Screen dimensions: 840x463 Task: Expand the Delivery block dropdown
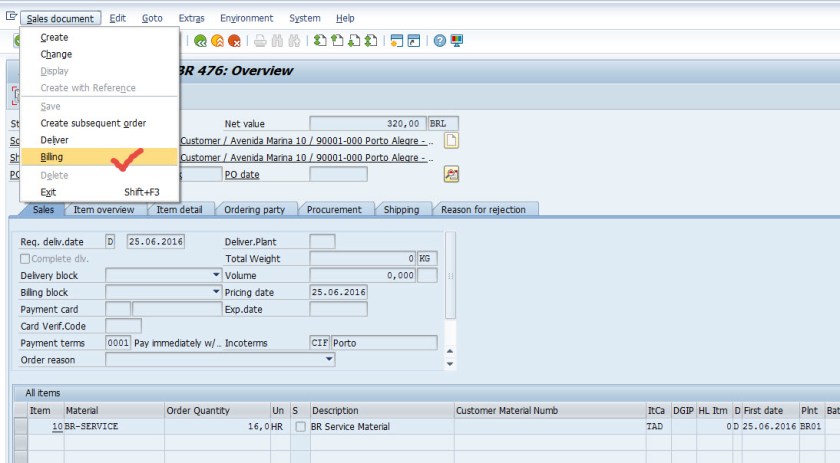tap(215, 275)
